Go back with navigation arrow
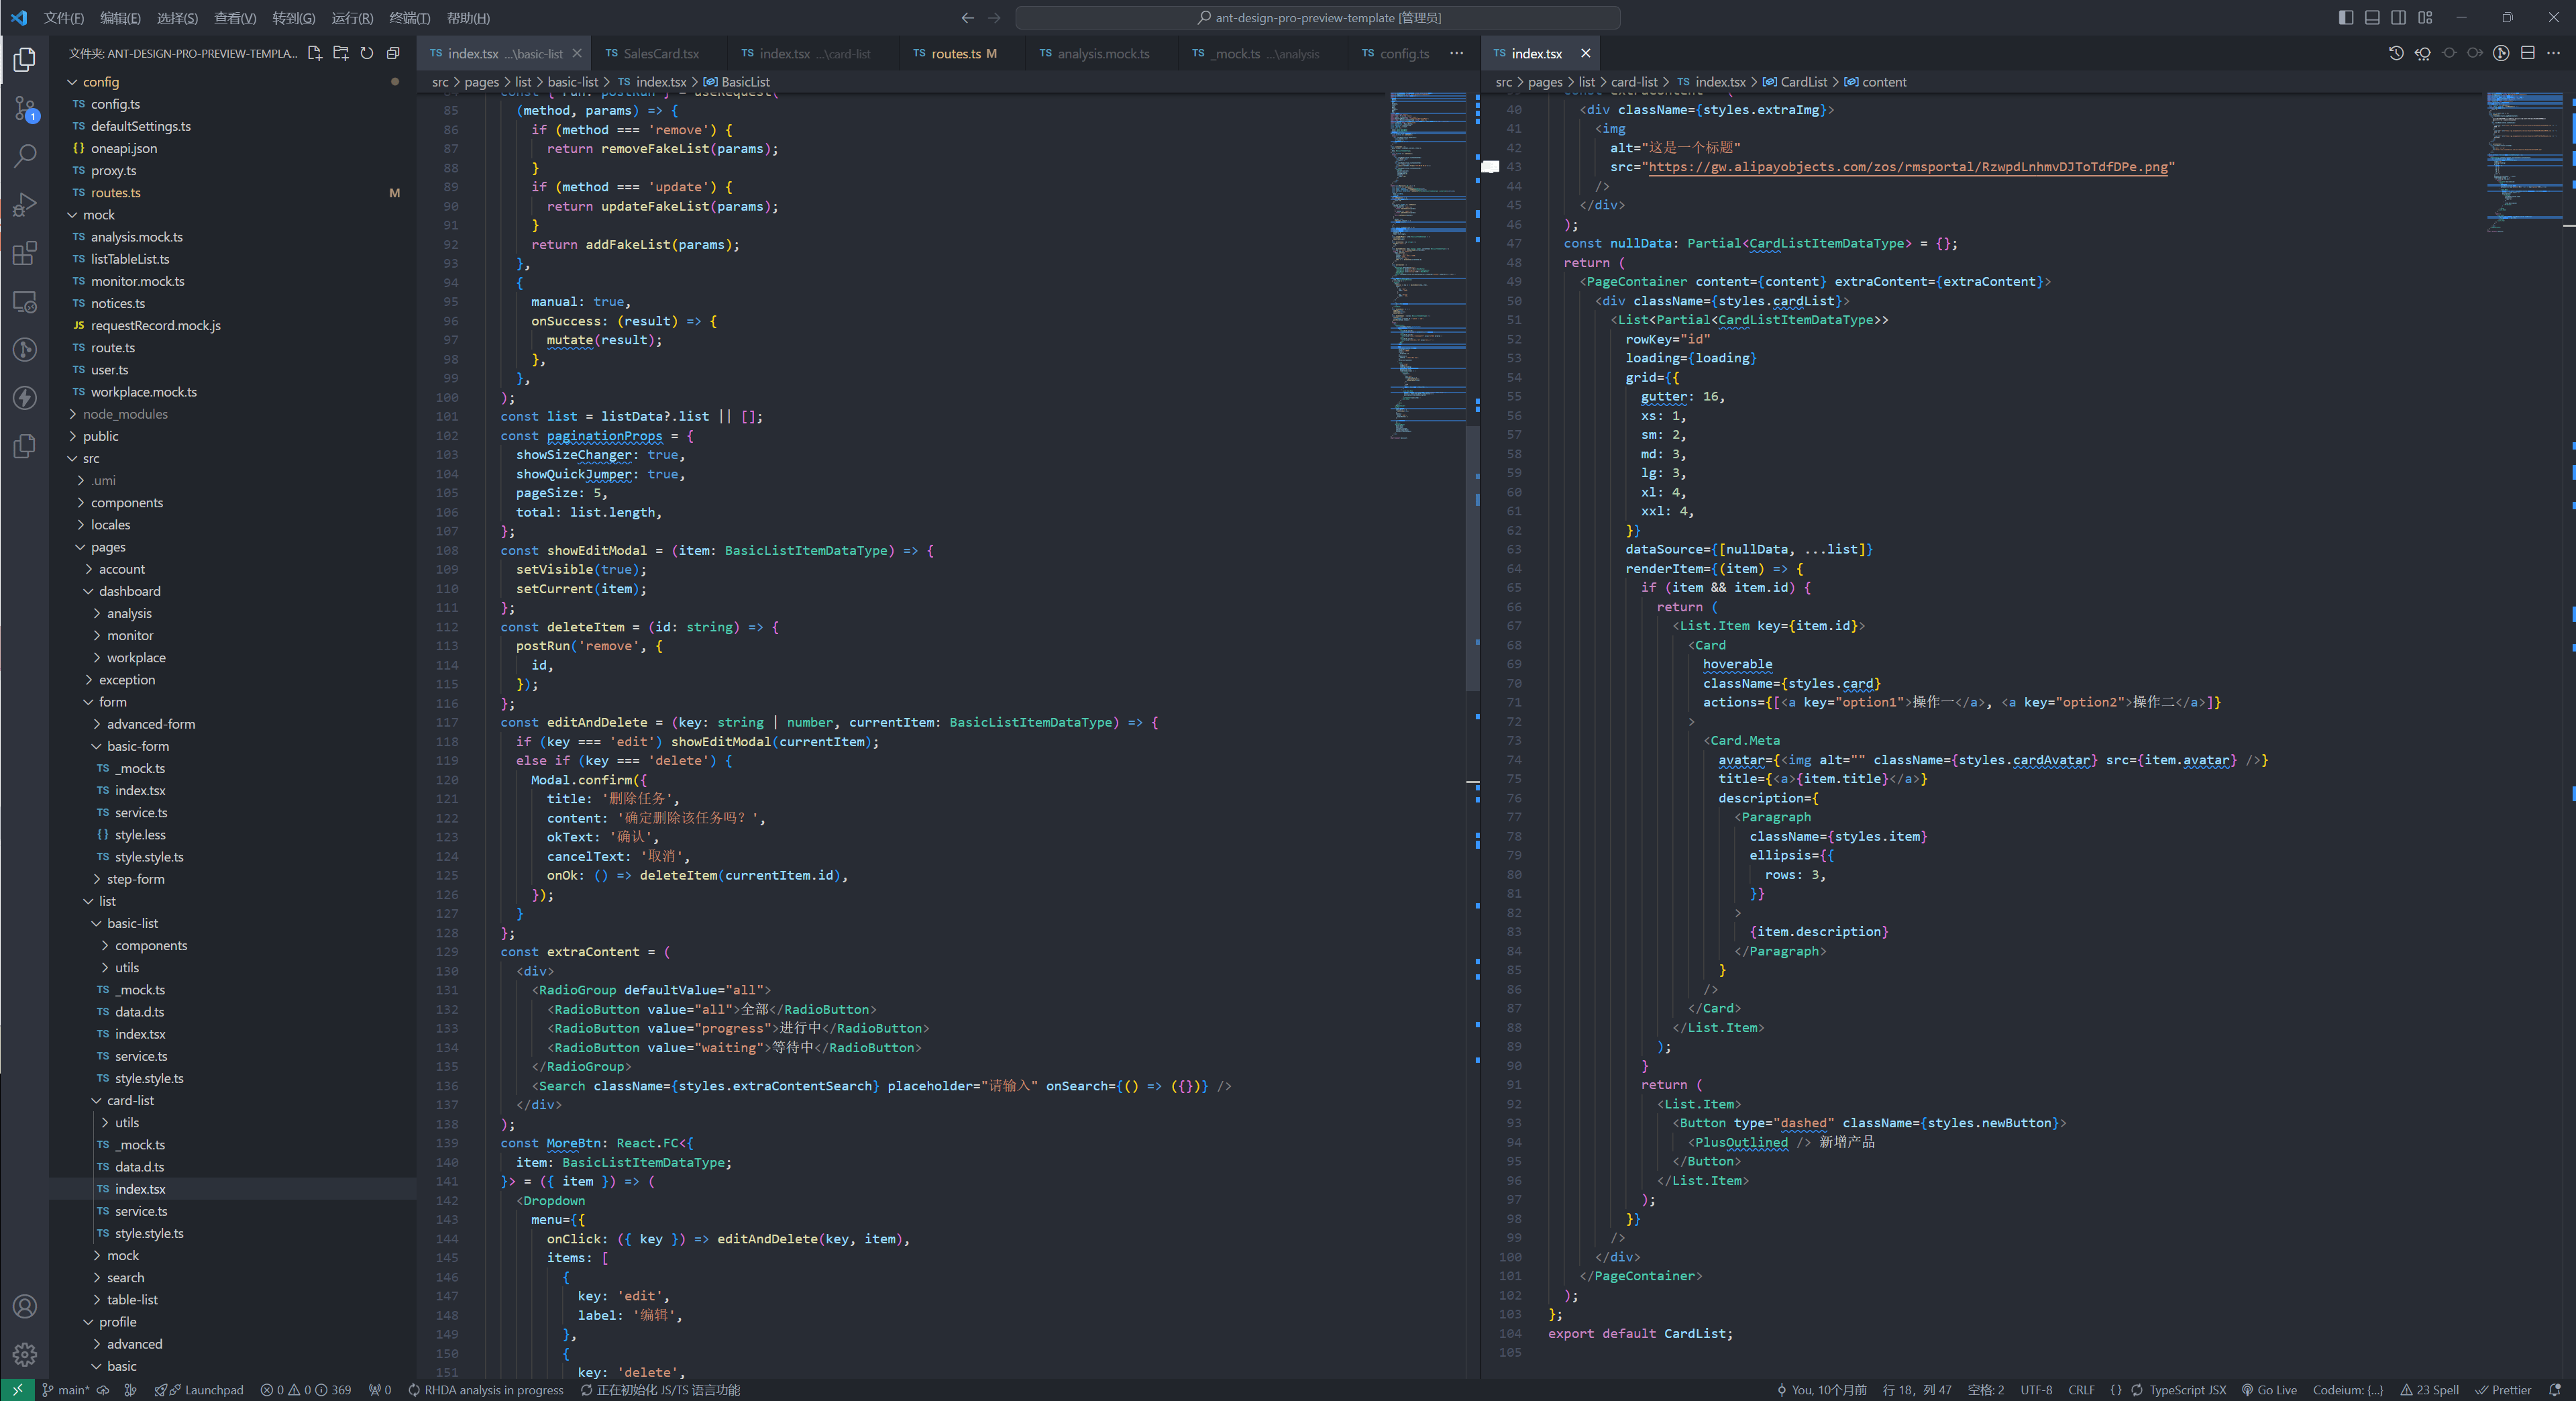This screenshot has height=1401, width=2576. [967, 18]
